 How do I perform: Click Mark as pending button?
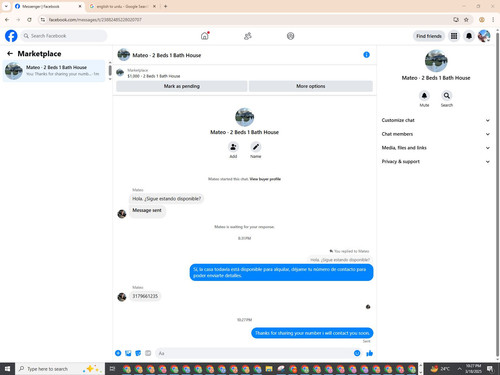[182, 86]
